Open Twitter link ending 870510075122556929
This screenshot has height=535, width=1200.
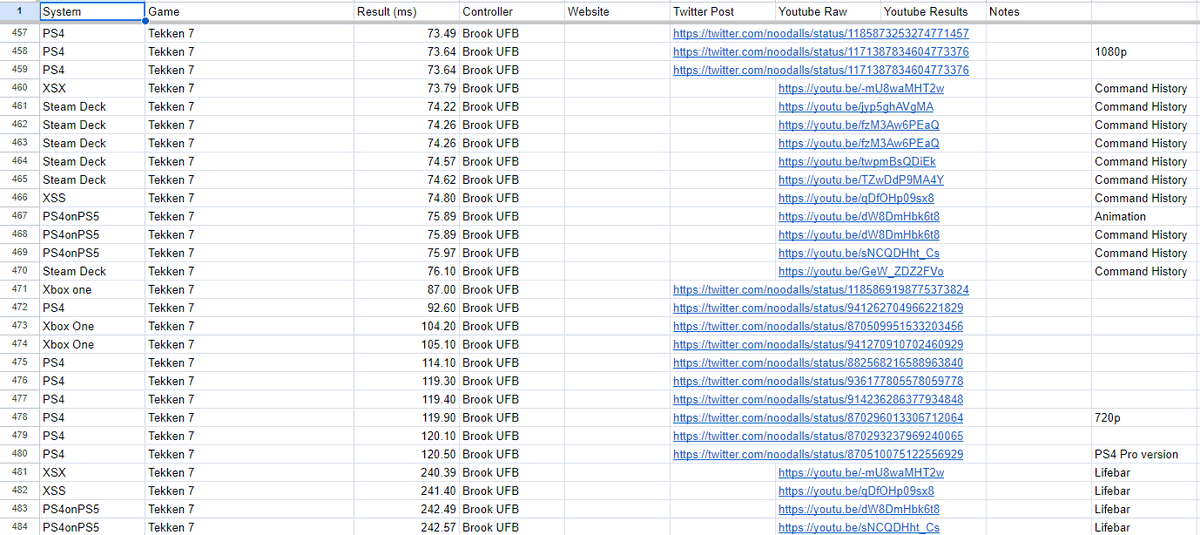(818, 455)
